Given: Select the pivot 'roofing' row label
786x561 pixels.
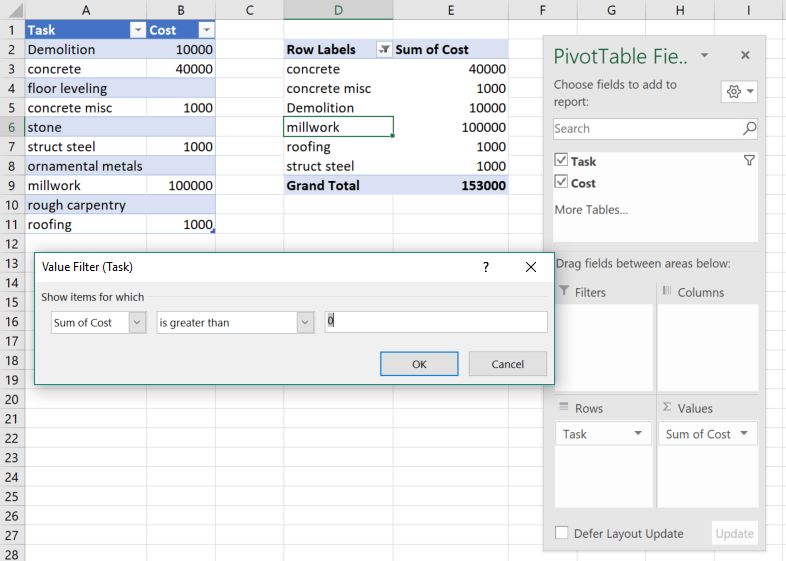Looking at the screenshot, I should pos(338,147).
